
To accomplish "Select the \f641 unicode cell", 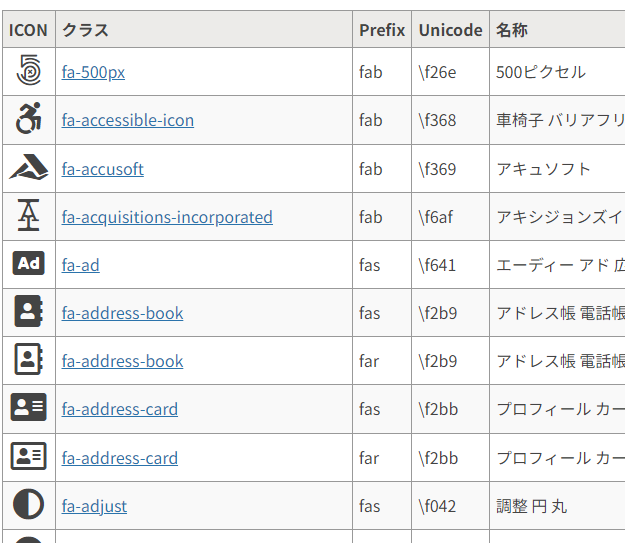I will [450, 265].
